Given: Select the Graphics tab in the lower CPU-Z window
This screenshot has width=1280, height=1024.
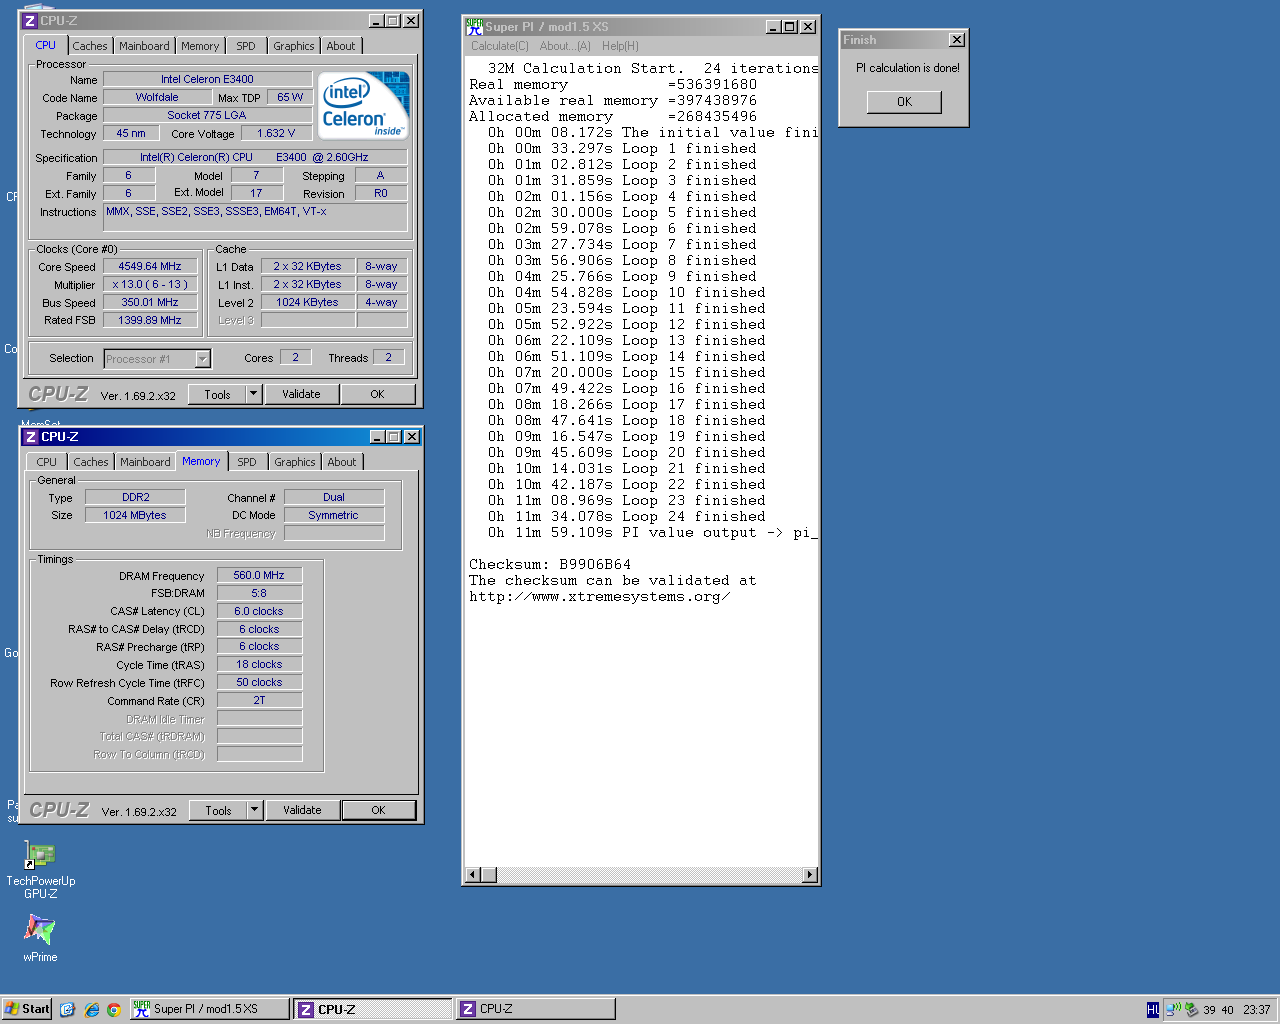Looking at the screenshot, I should coord(295,462).
